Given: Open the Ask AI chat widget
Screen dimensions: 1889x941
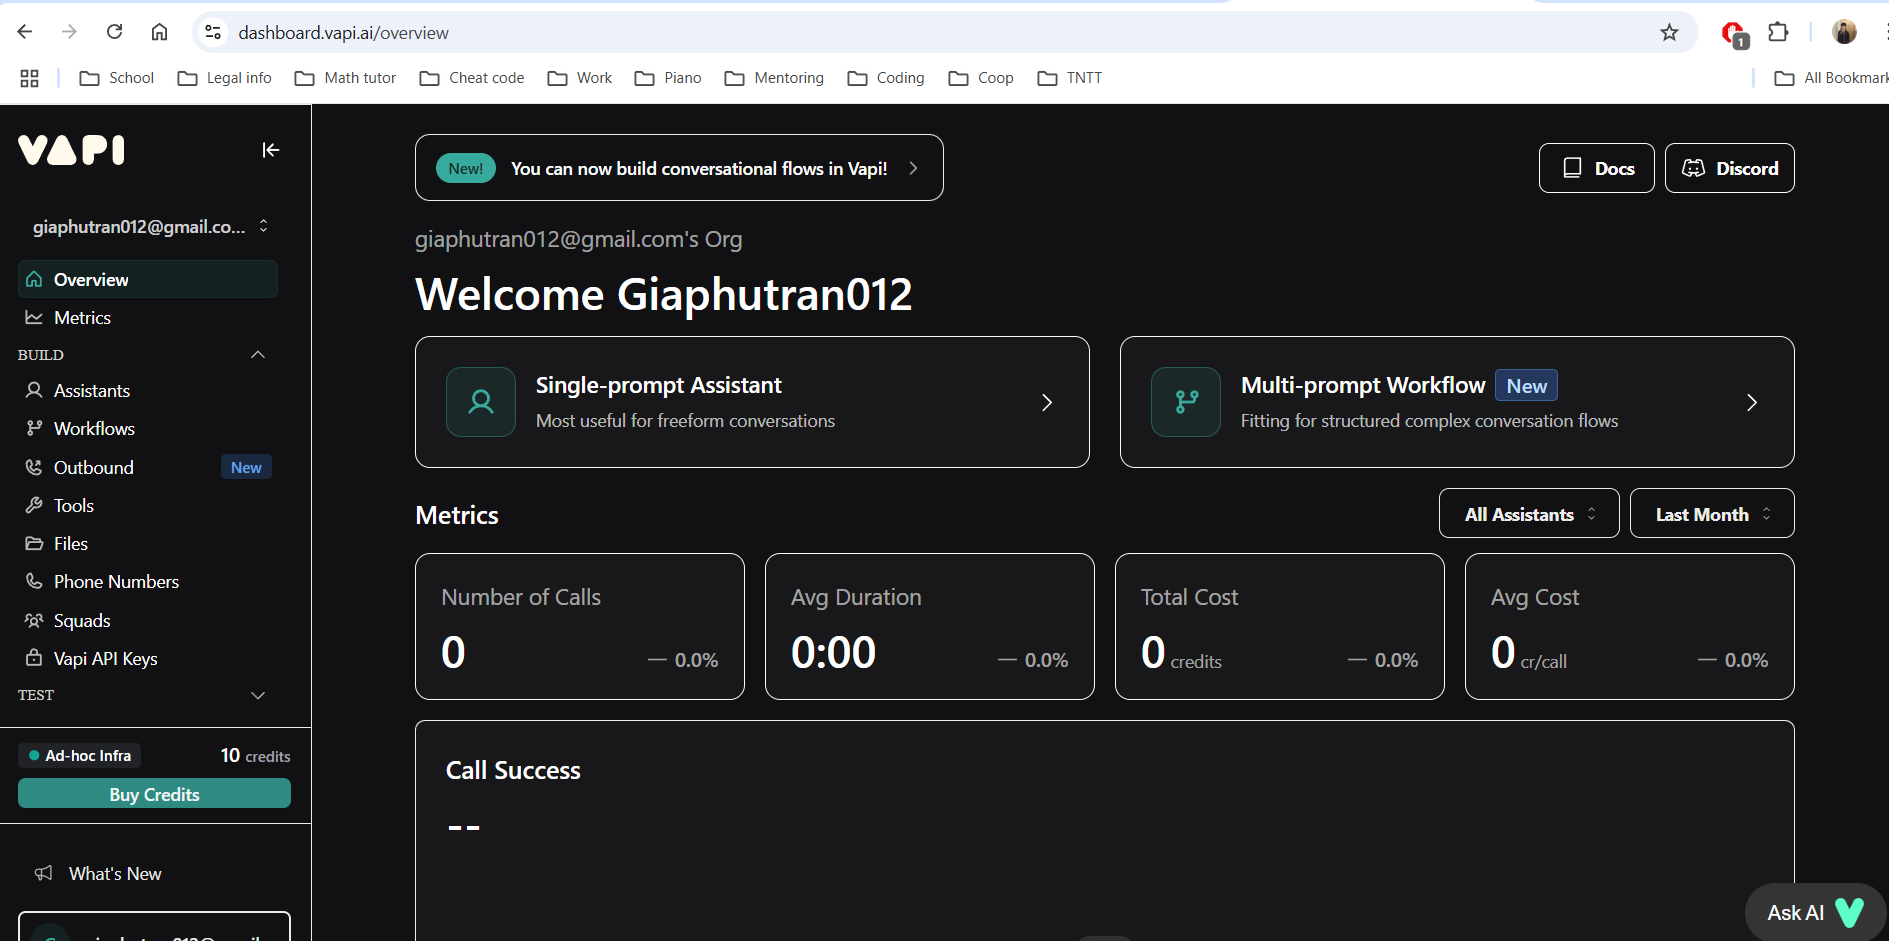Looking at the screenshot, I should click(1815, 912).
